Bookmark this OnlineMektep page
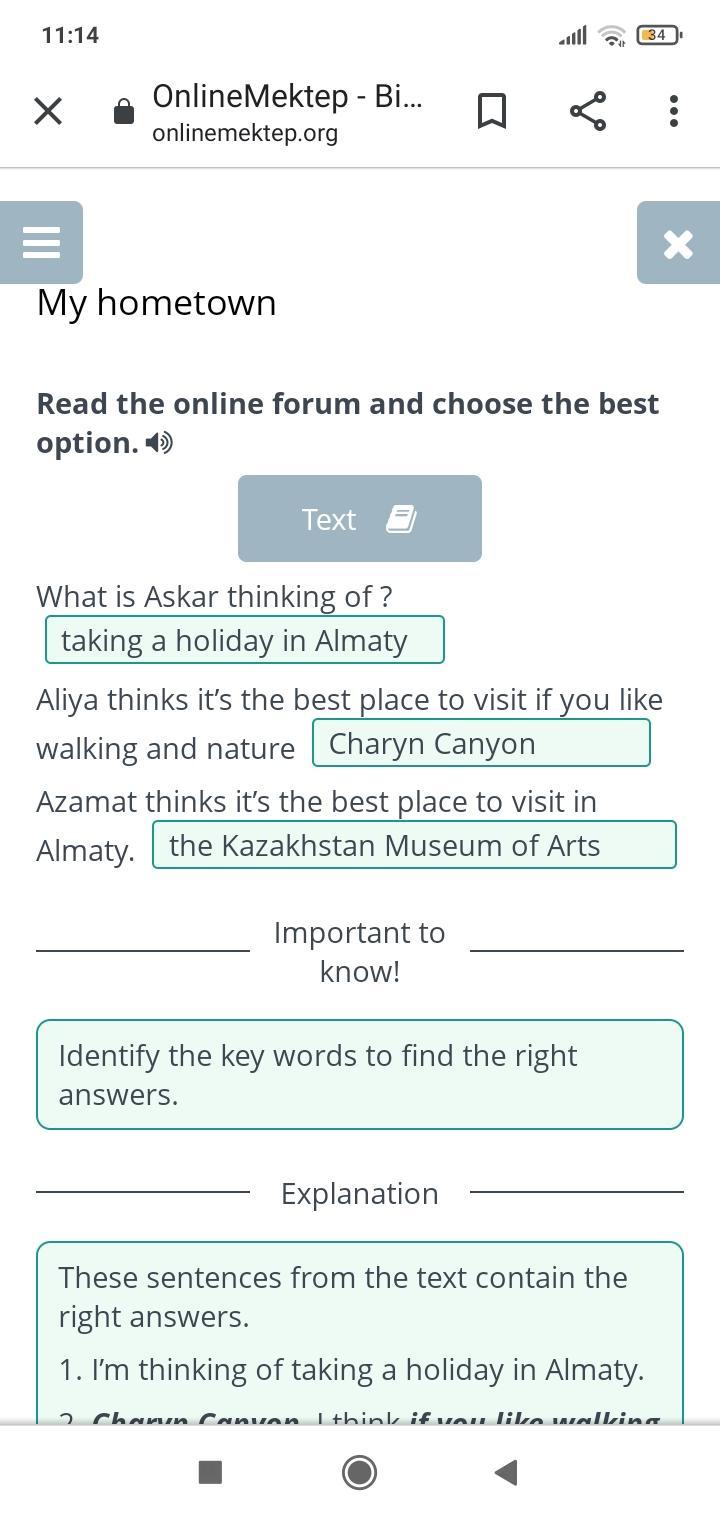This screenshot has width=720, height=1520. click(491, 111)
